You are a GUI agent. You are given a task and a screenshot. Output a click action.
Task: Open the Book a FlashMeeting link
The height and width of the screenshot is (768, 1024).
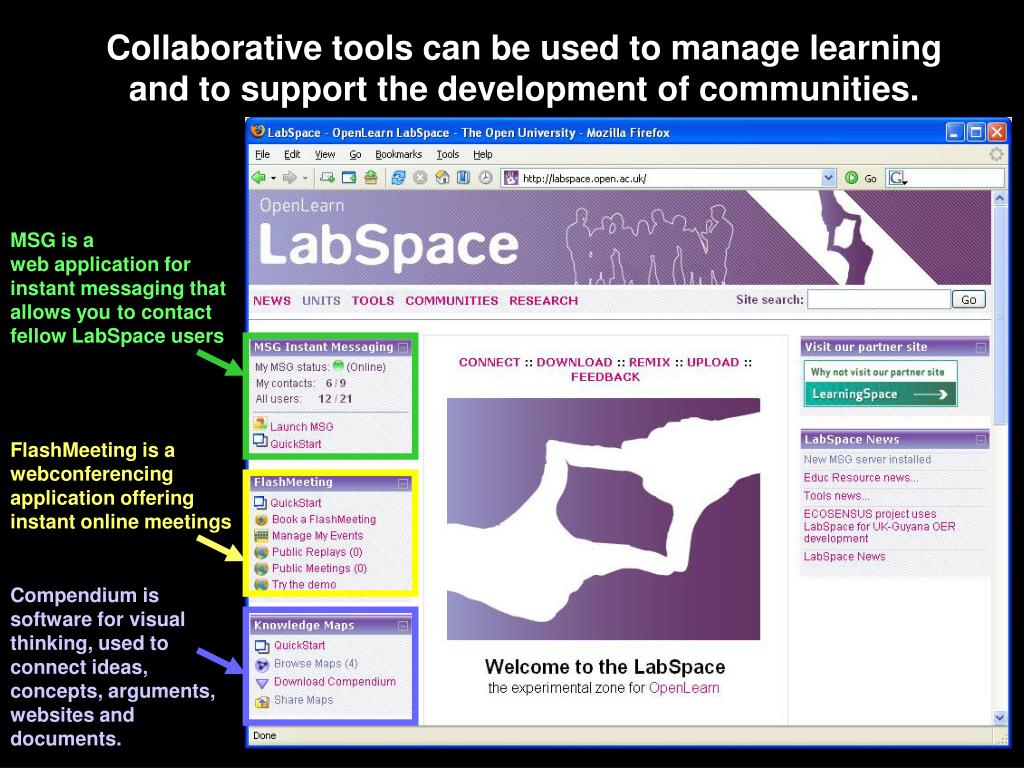point(324,519)
